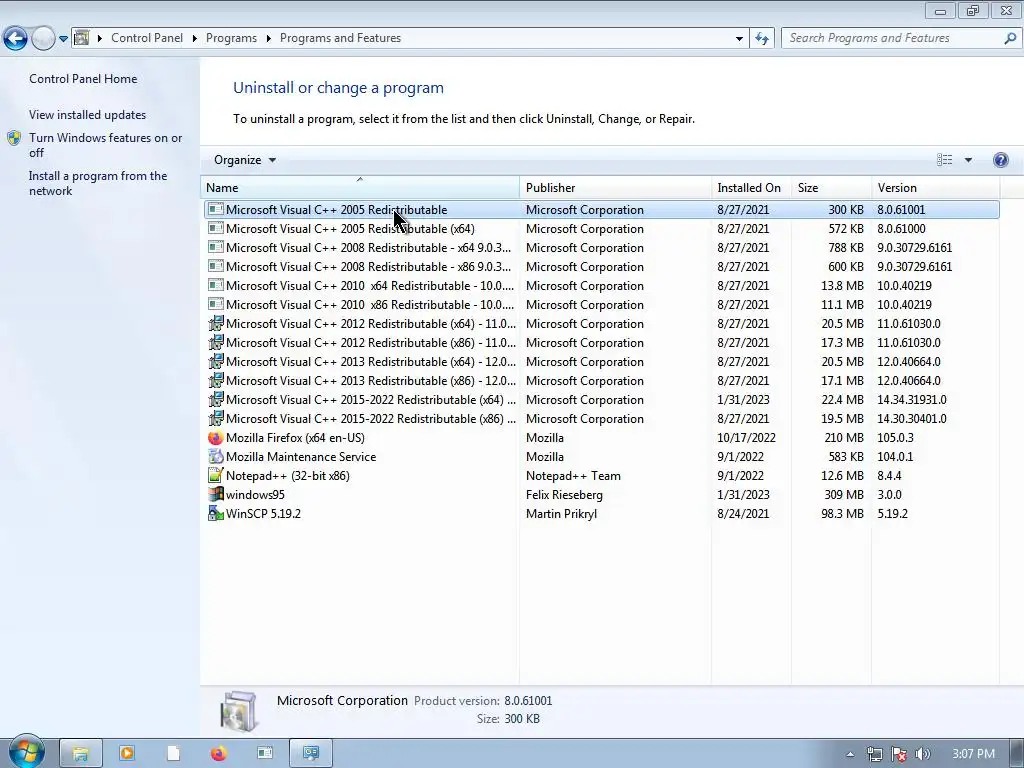Select windows95 program name
1024x768 pixels.
pyautogui.click(x=255, y=495)
